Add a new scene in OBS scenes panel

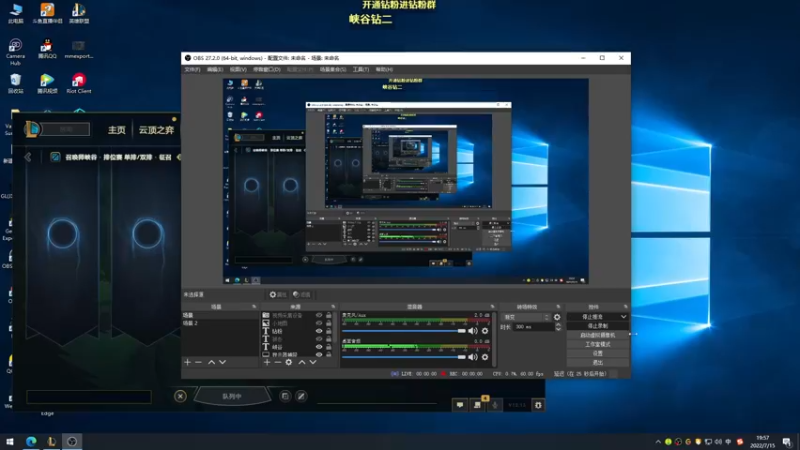point(187,362)
